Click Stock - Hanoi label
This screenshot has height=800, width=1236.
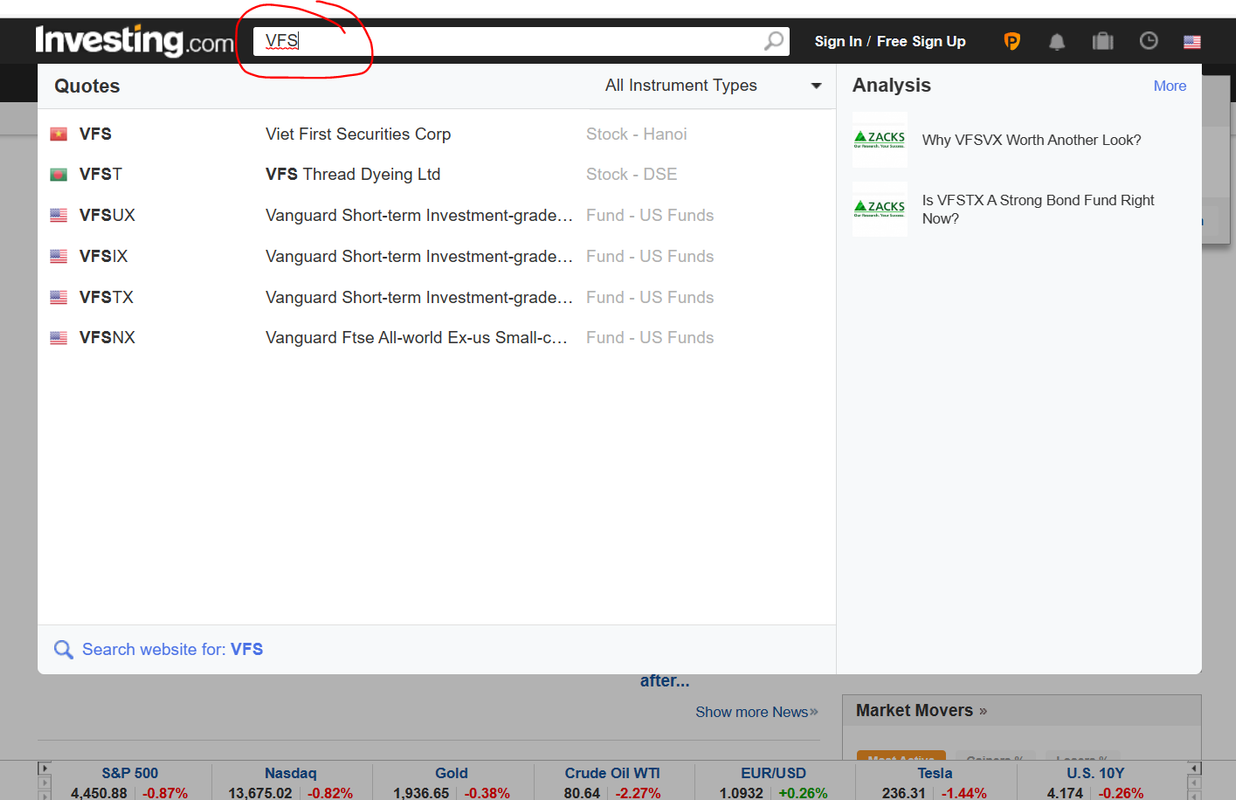[636, 134]
